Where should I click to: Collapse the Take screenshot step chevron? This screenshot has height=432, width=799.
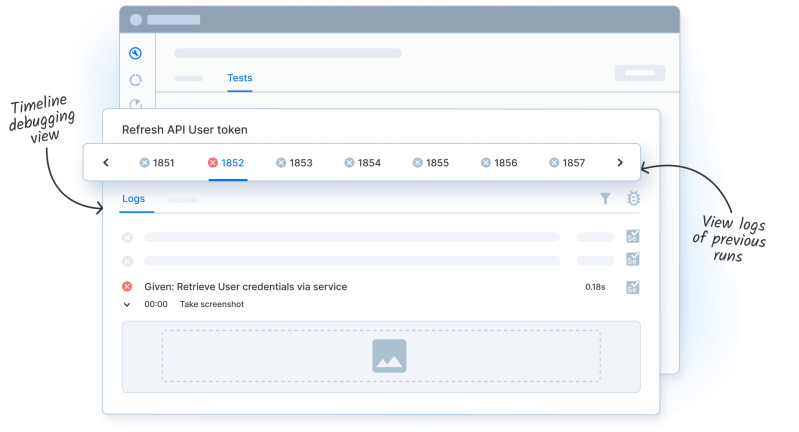point(127,305)
